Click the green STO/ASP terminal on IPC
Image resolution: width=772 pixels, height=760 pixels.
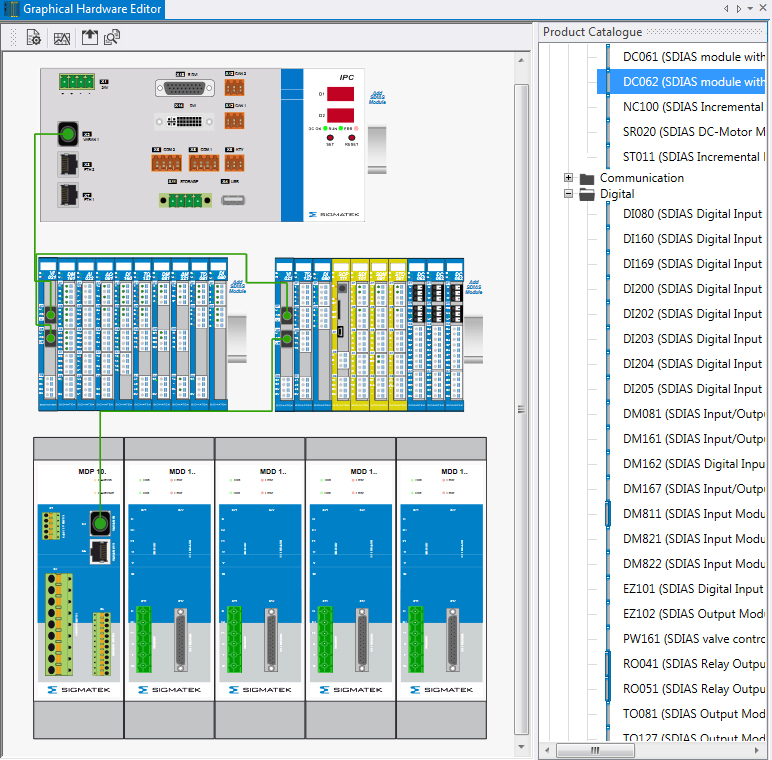pos(186,200)
